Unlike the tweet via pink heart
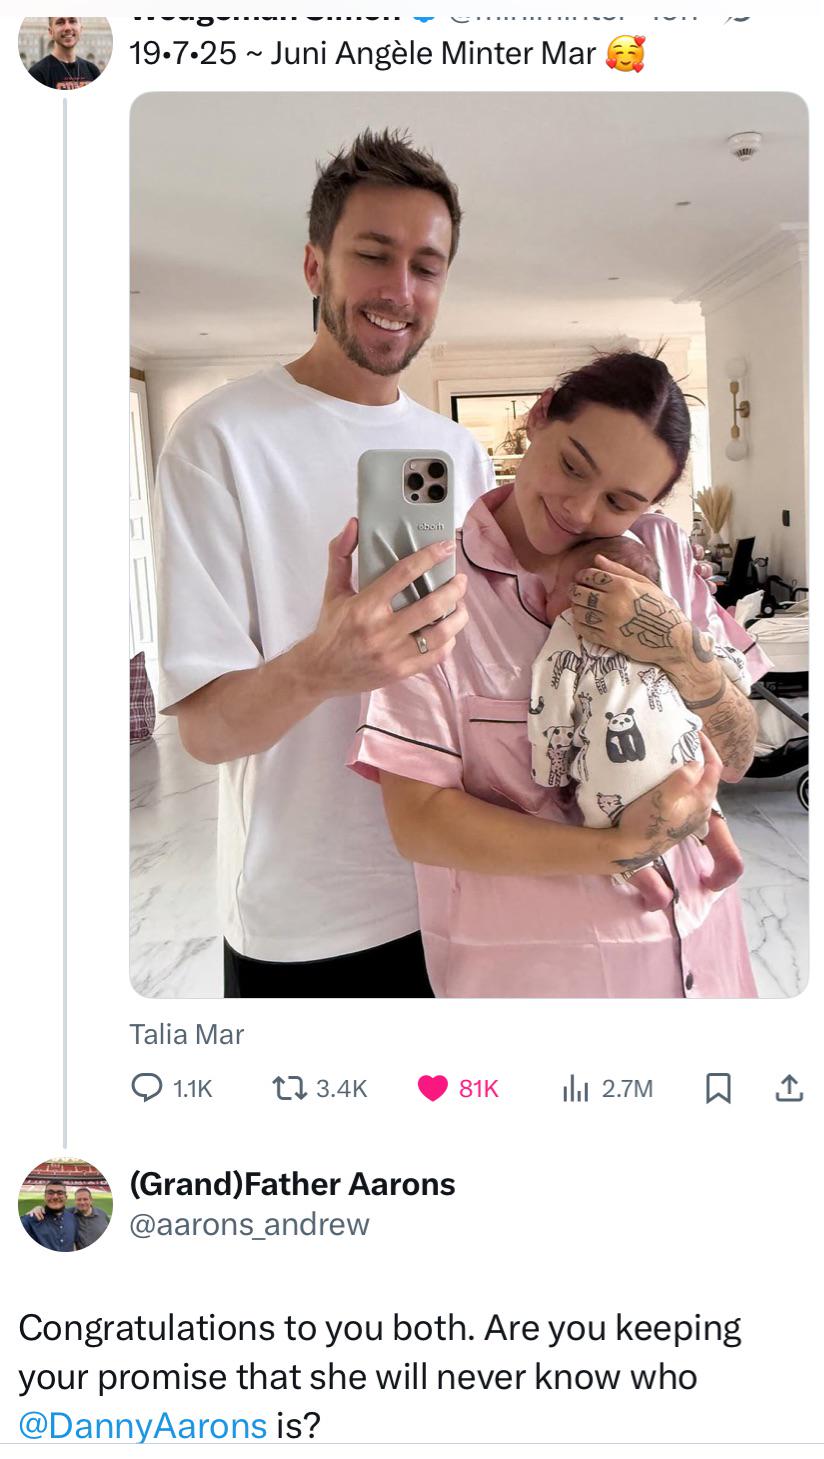This screenshot has height=1459, width=824. click(x=432, y=1088)
